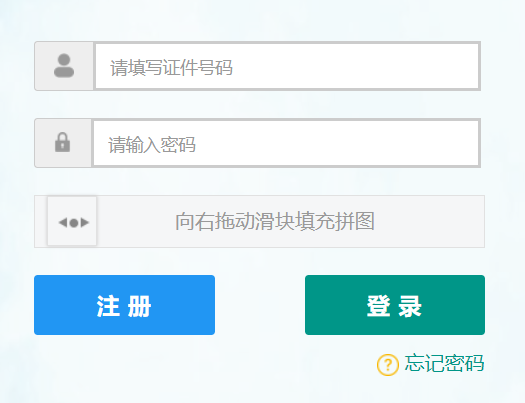Screen dimensions: 525x403
Task: Click the yellow question mark help icon
Action: pyautogui.click(x=388, y=364)
